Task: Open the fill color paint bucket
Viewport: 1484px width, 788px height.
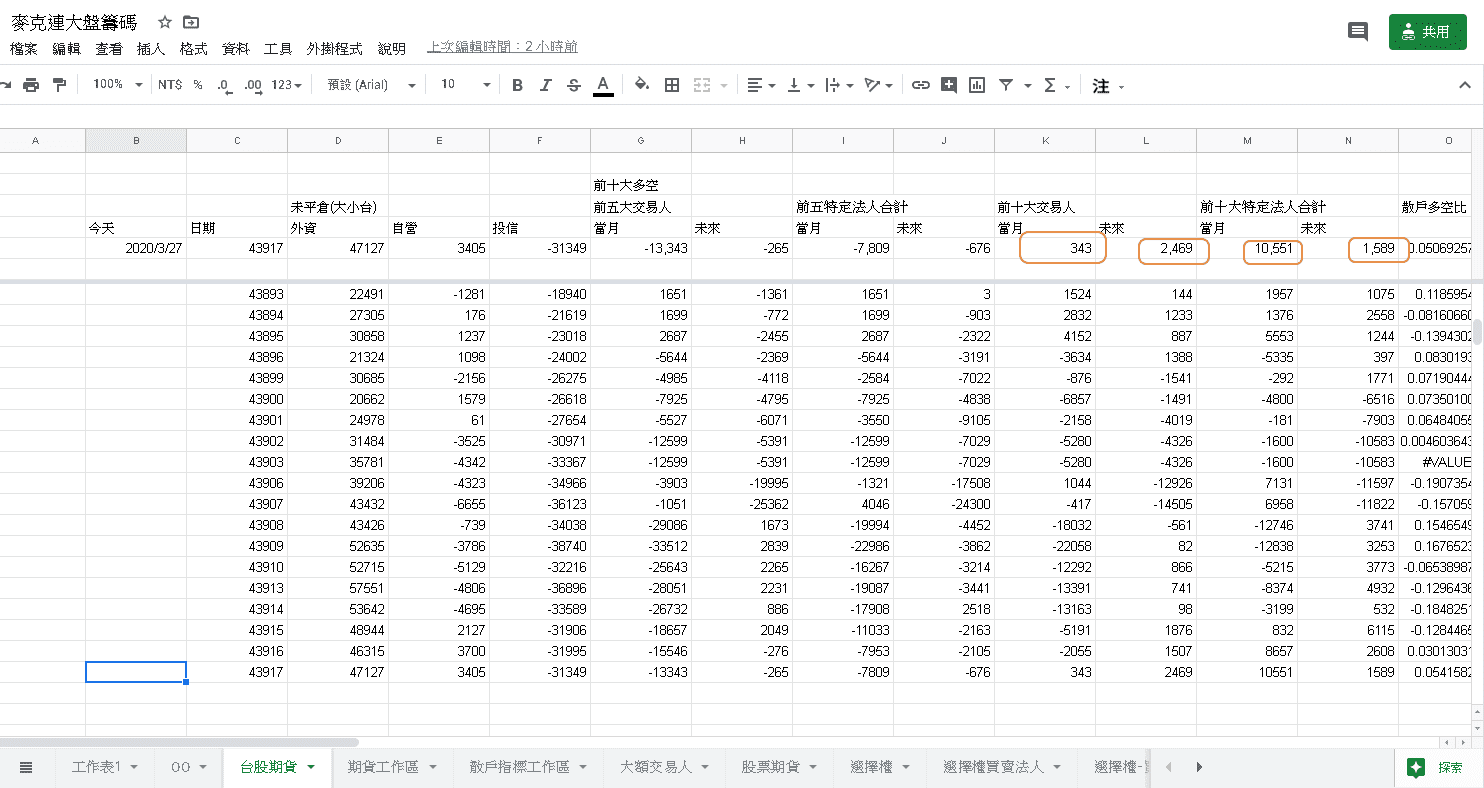Action: tap(642, 85)
